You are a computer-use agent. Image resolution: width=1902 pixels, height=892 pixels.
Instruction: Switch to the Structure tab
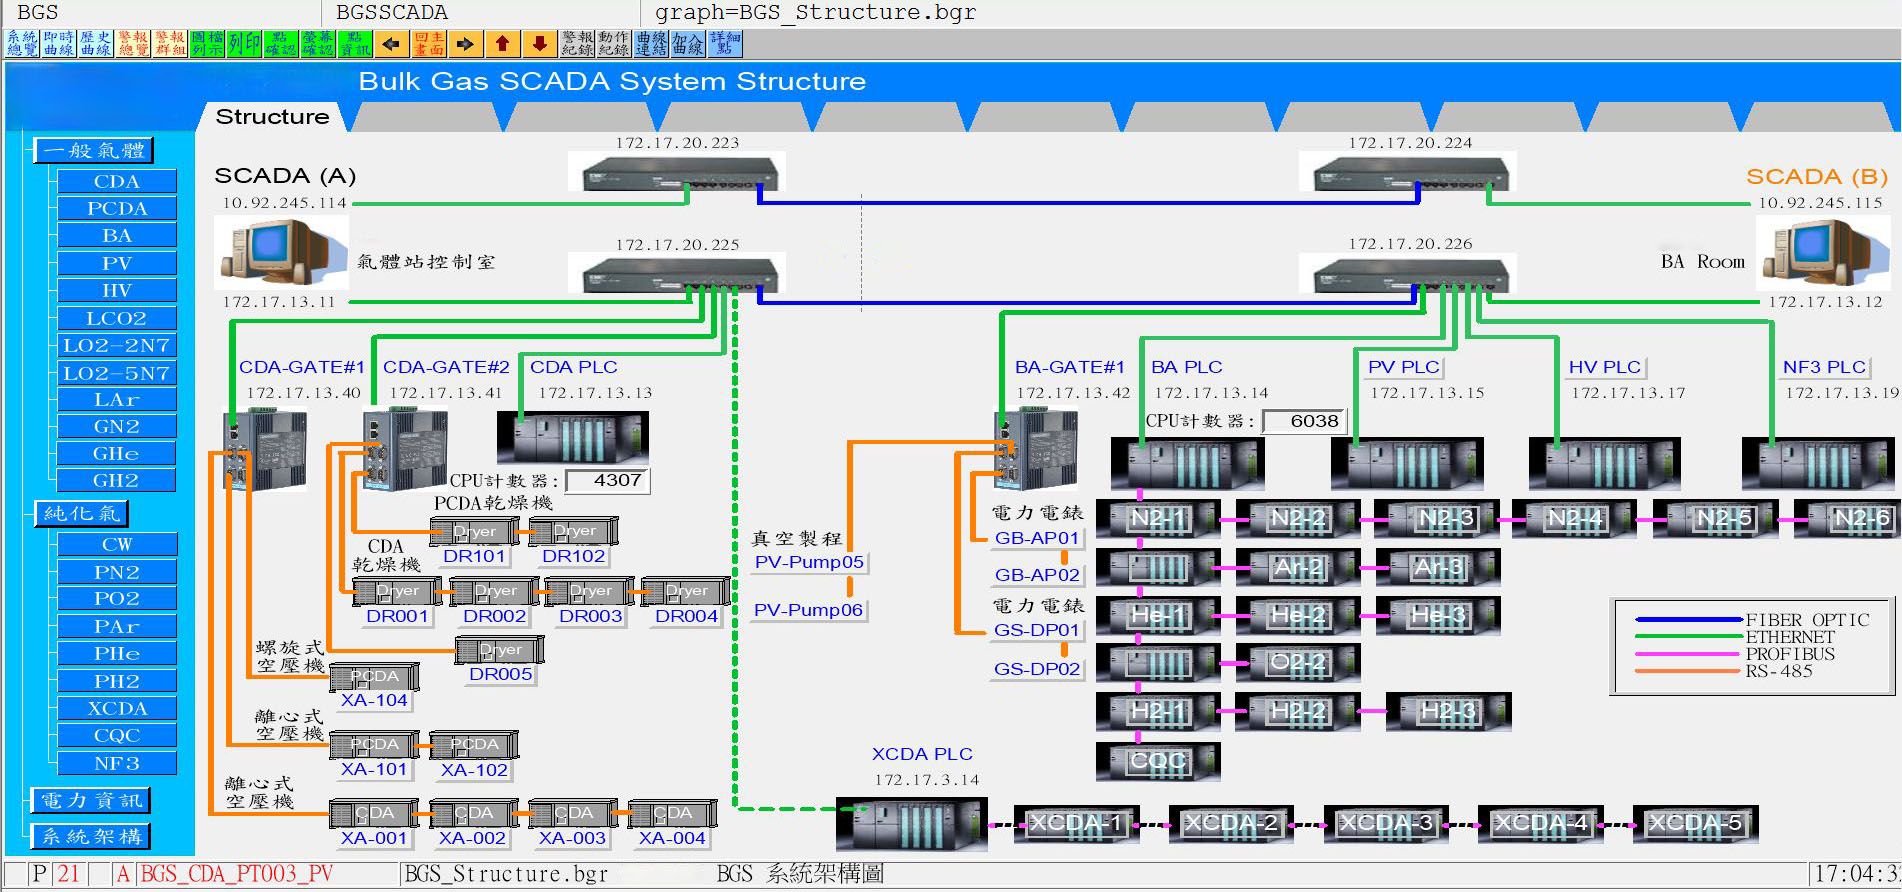[x=272, y=117]
